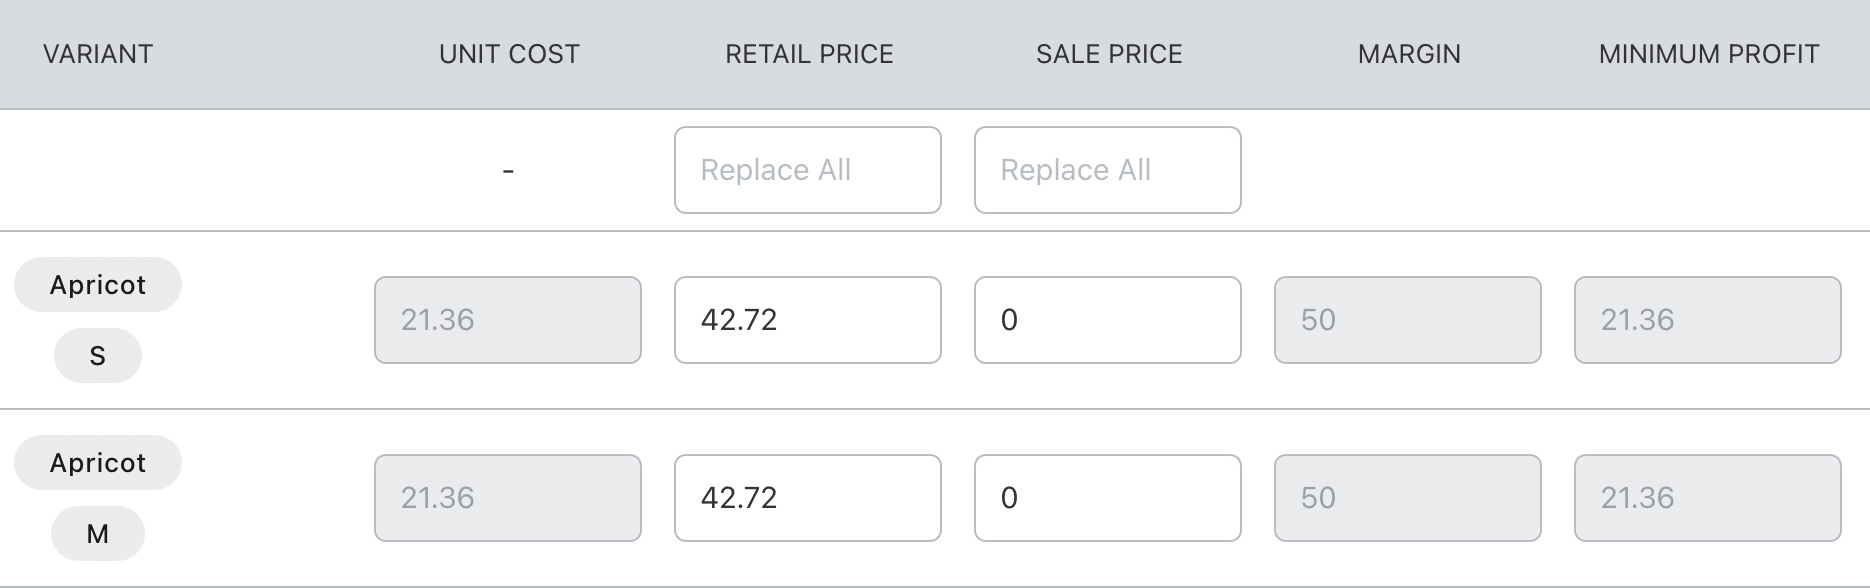Edit retail price for Apricot M

807,498
